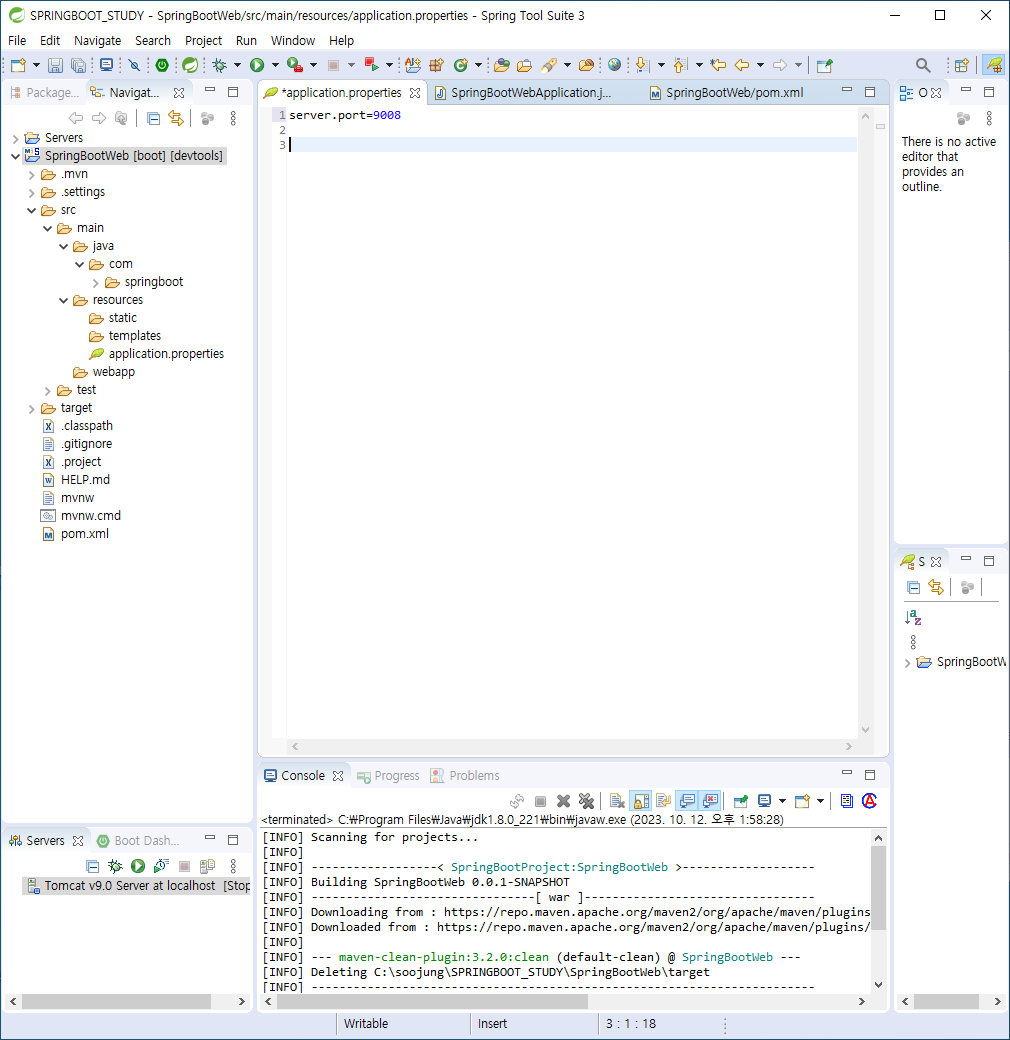Viewport: 1010px width, 1040px height.
Task: Click line 1 server.port text in editor
Action: pyautogui.click(x=345, y=115)
